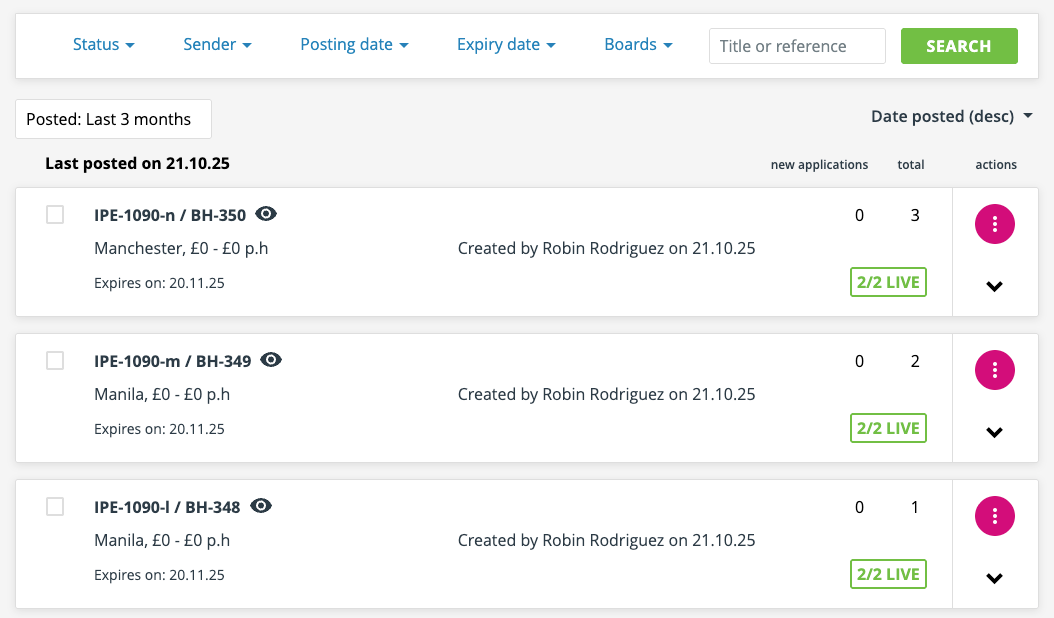The width and height of the screenshot is (1054, 618).
Task: Expand the IPE-1090-l / BH-348 row chevron
Action: click(994, 578)
